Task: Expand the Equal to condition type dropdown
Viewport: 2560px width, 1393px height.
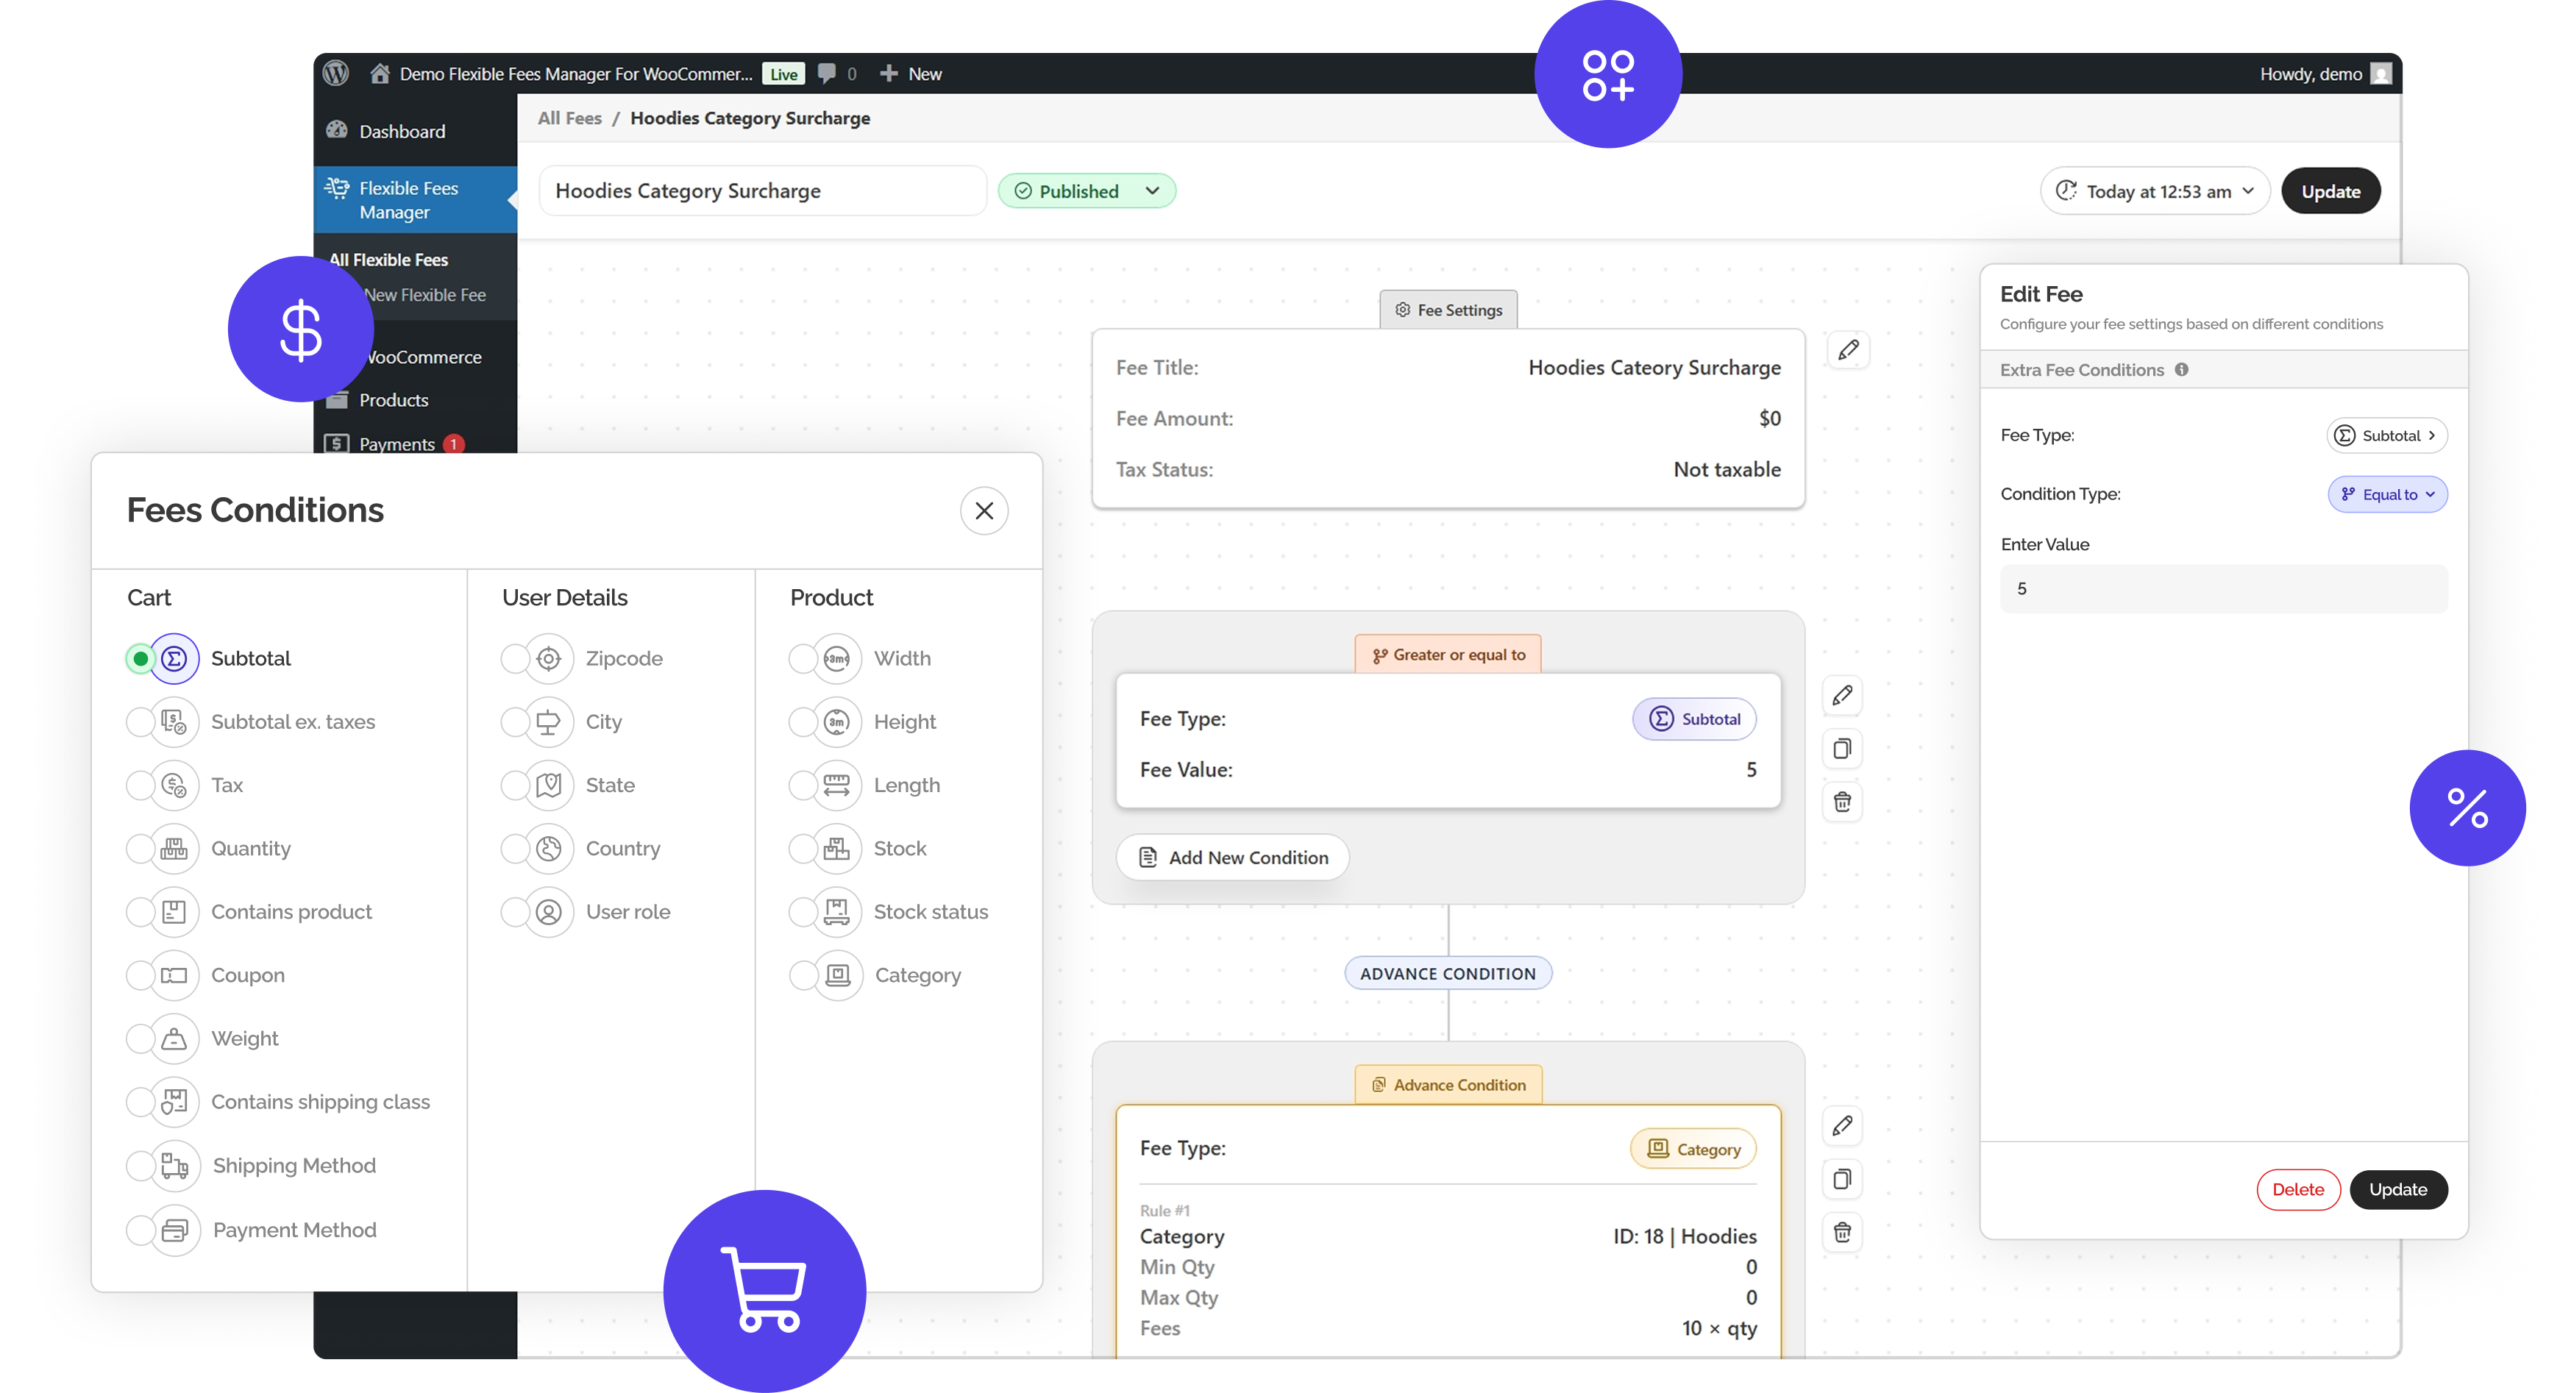Action: click(x=2387, y=495)
